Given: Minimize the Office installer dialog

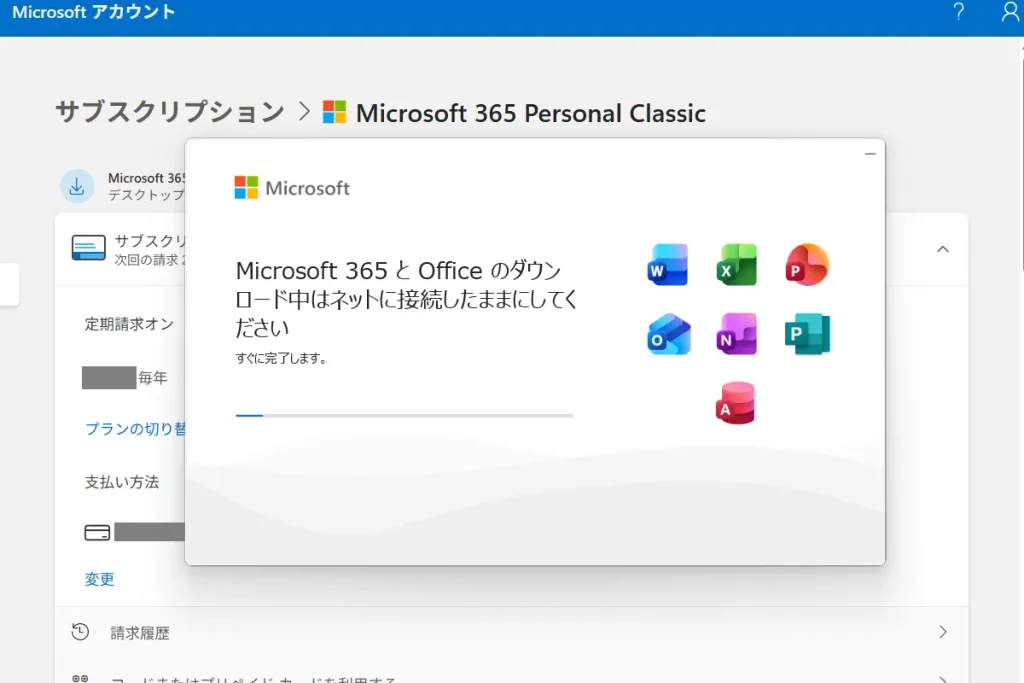Looking at the screenshot, I should [870, 154].
